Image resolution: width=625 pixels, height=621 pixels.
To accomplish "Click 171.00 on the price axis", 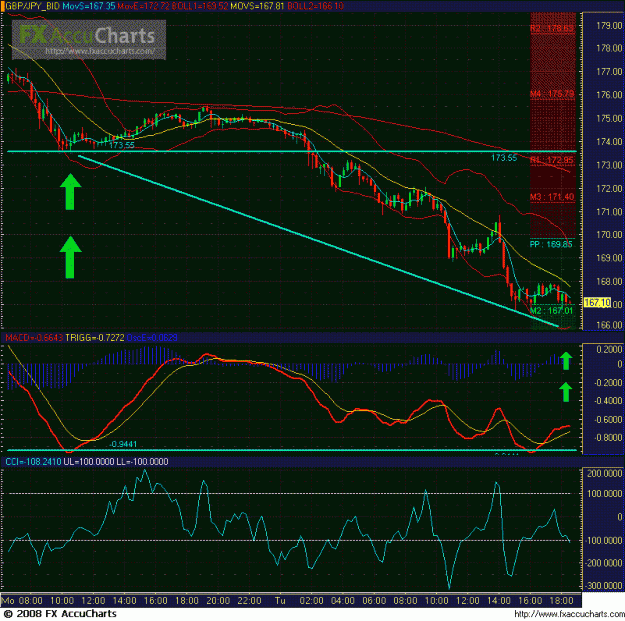I will (x=609, y=212).
